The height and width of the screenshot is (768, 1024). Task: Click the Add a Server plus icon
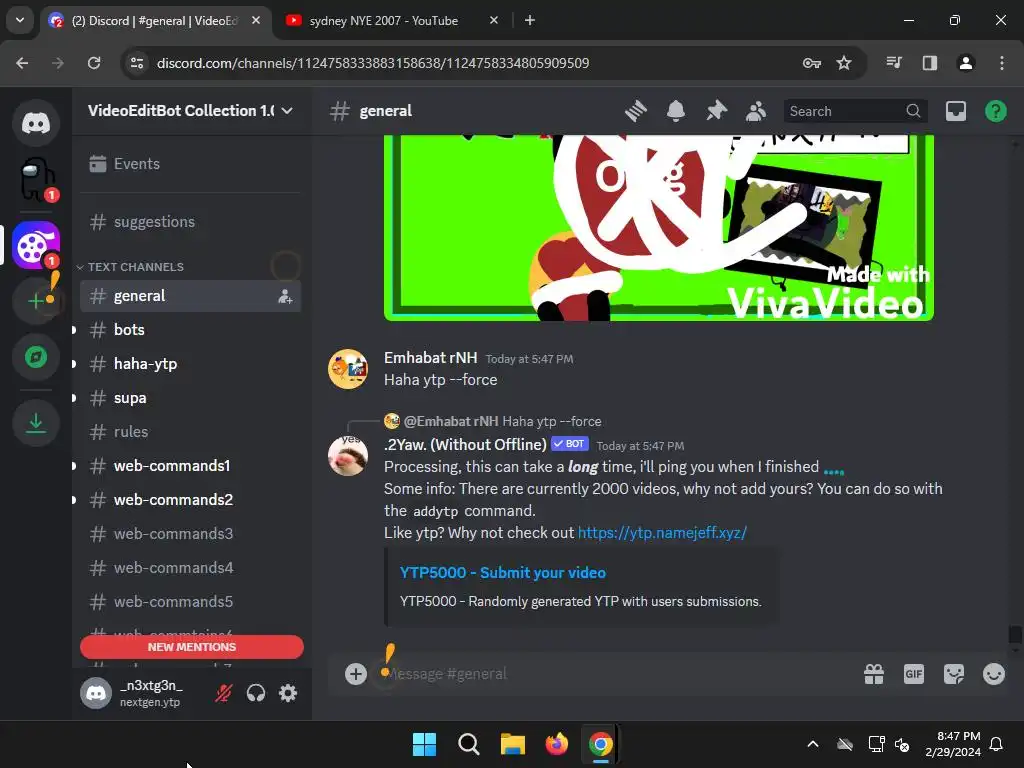coord(36,301)
